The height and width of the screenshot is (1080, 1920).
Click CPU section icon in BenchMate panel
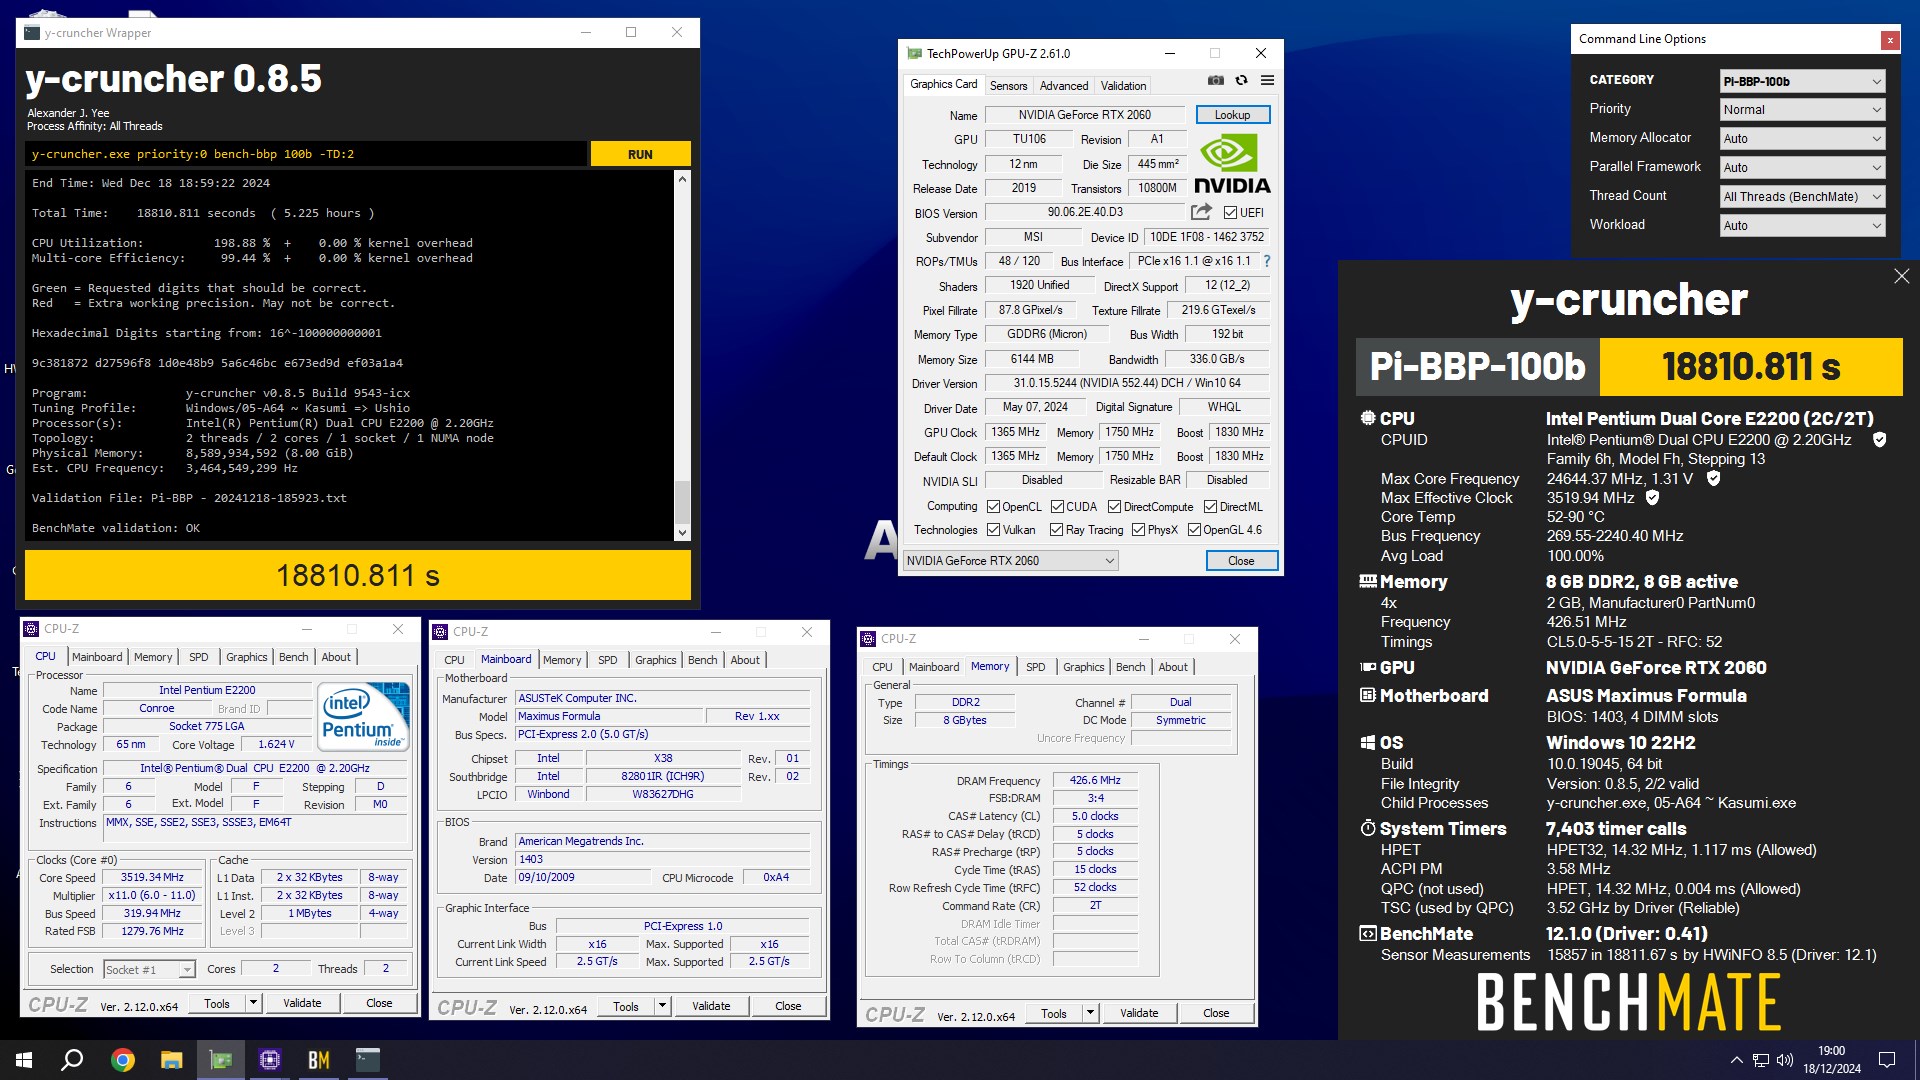tap(1368, 419)
